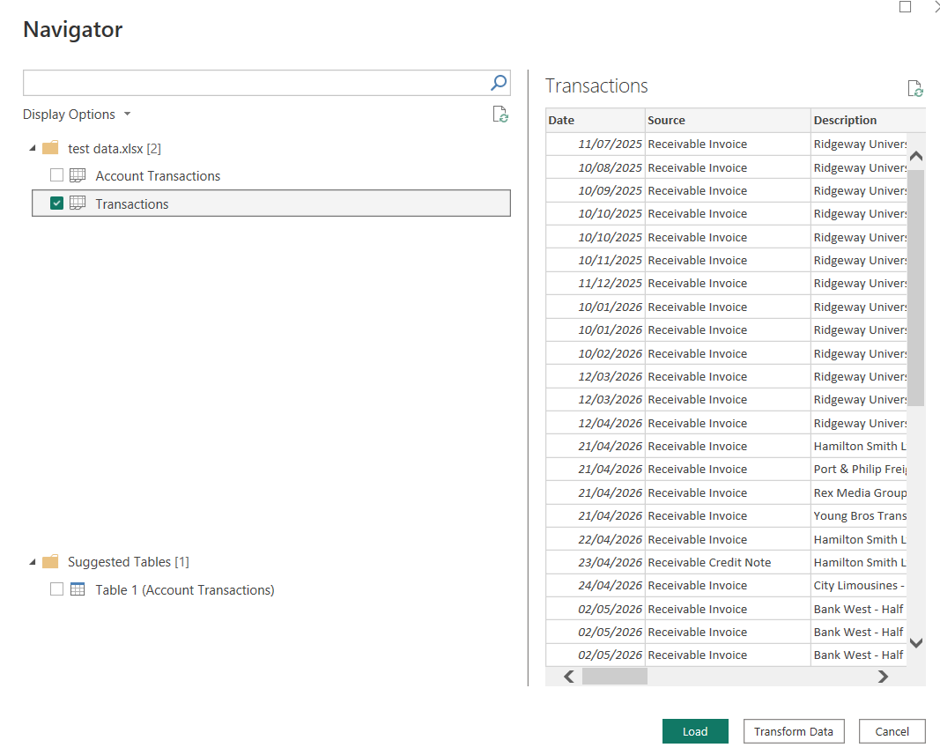940x755 pixels.
Task: Click the preview scroll up arrow
Action: tap(916, 156)
